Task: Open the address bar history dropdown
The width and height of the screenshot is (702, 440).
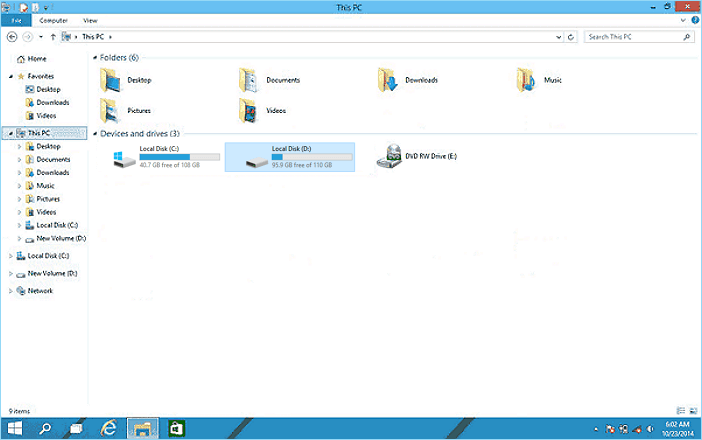Action: coord(556,37)
